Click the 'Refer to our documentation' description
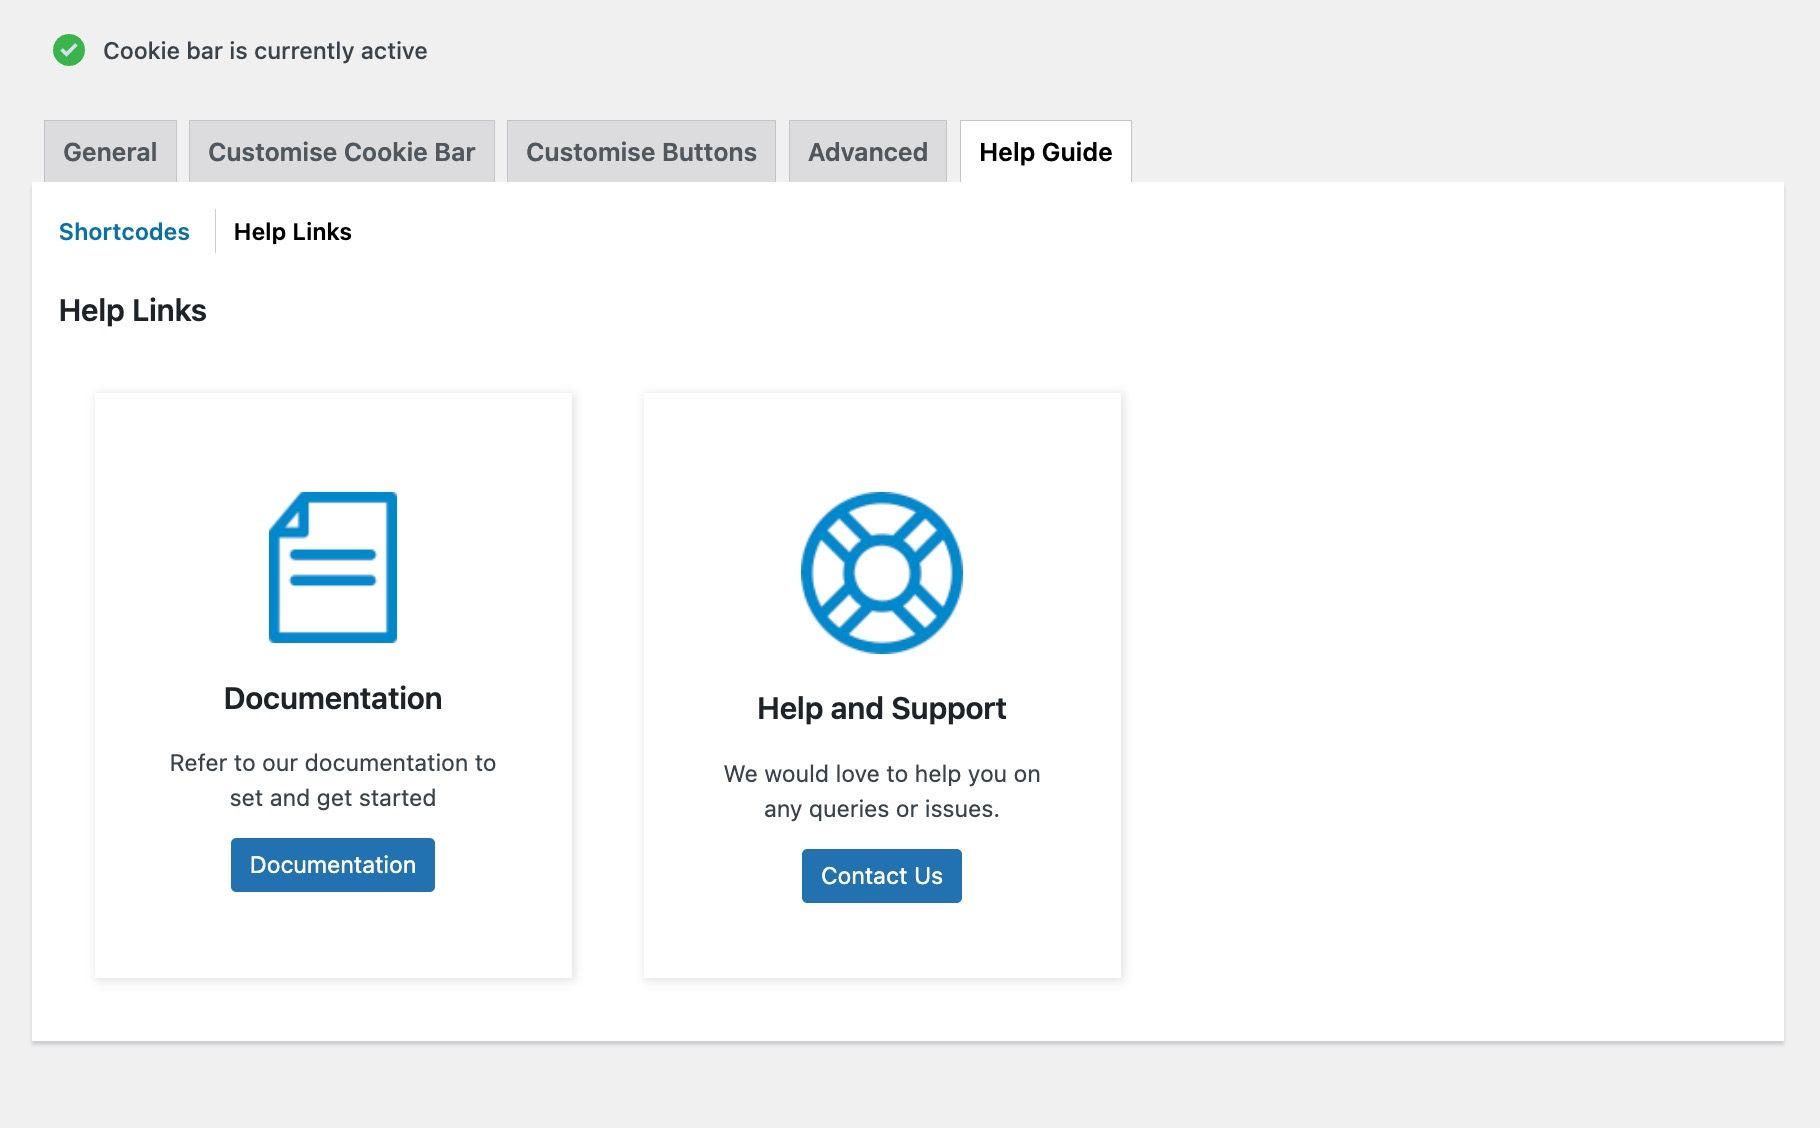 click(x=333, y=780)
